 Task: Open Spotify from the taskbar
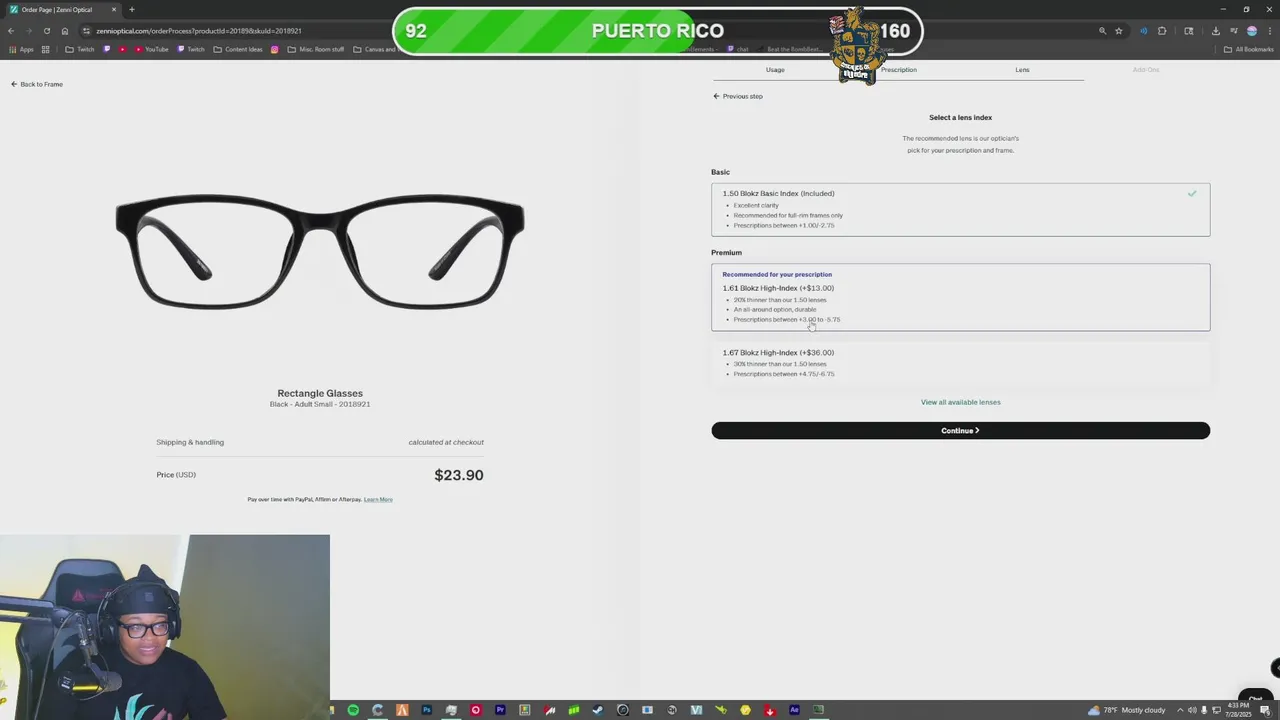pyautogui.click(x=353, y=710)
